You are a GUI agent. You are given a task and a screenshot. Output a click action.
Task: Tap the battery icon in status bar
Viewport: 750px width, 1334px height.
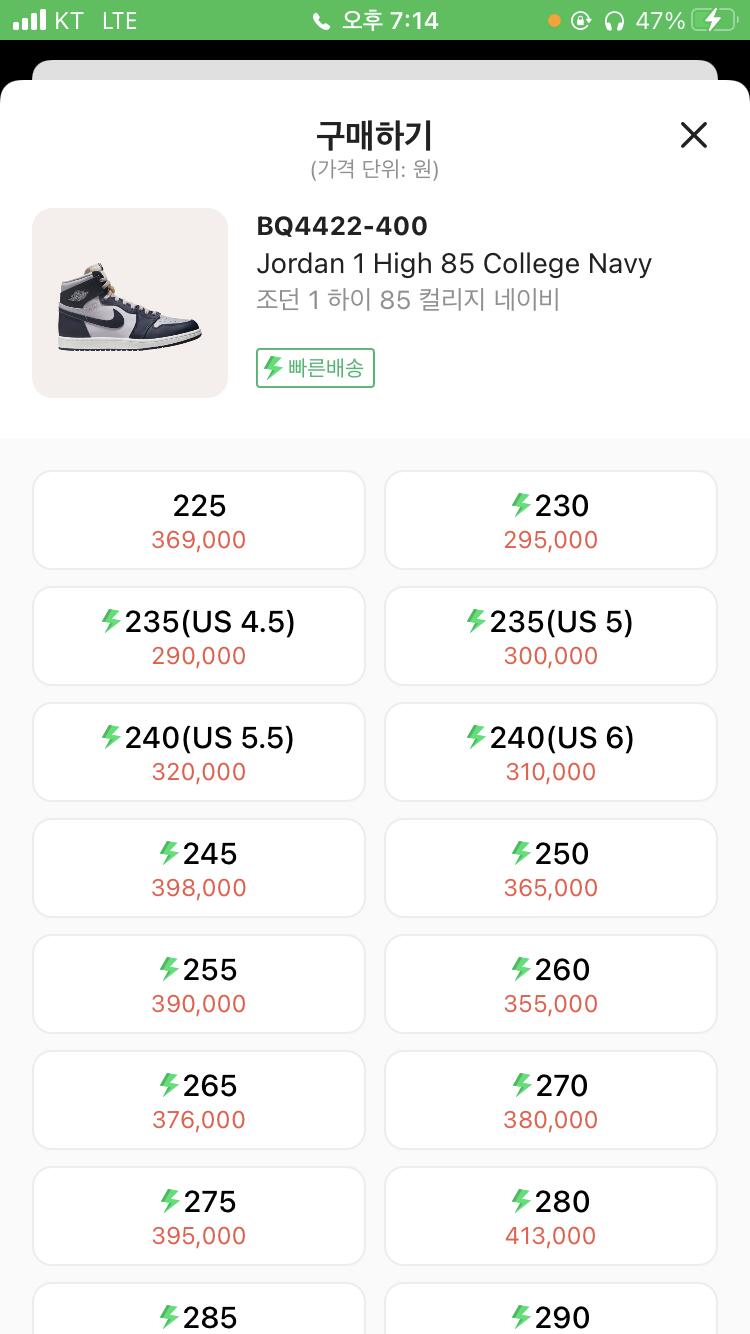[717, 20]
